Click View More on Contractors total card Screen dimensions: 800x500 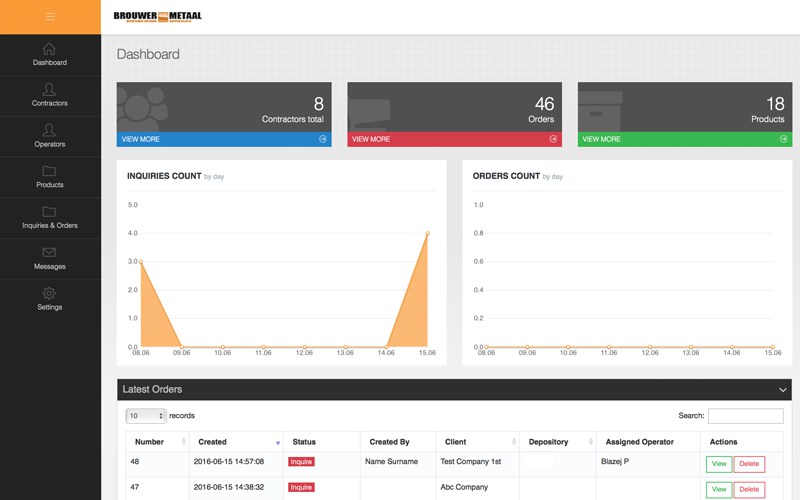coord(224,139)
